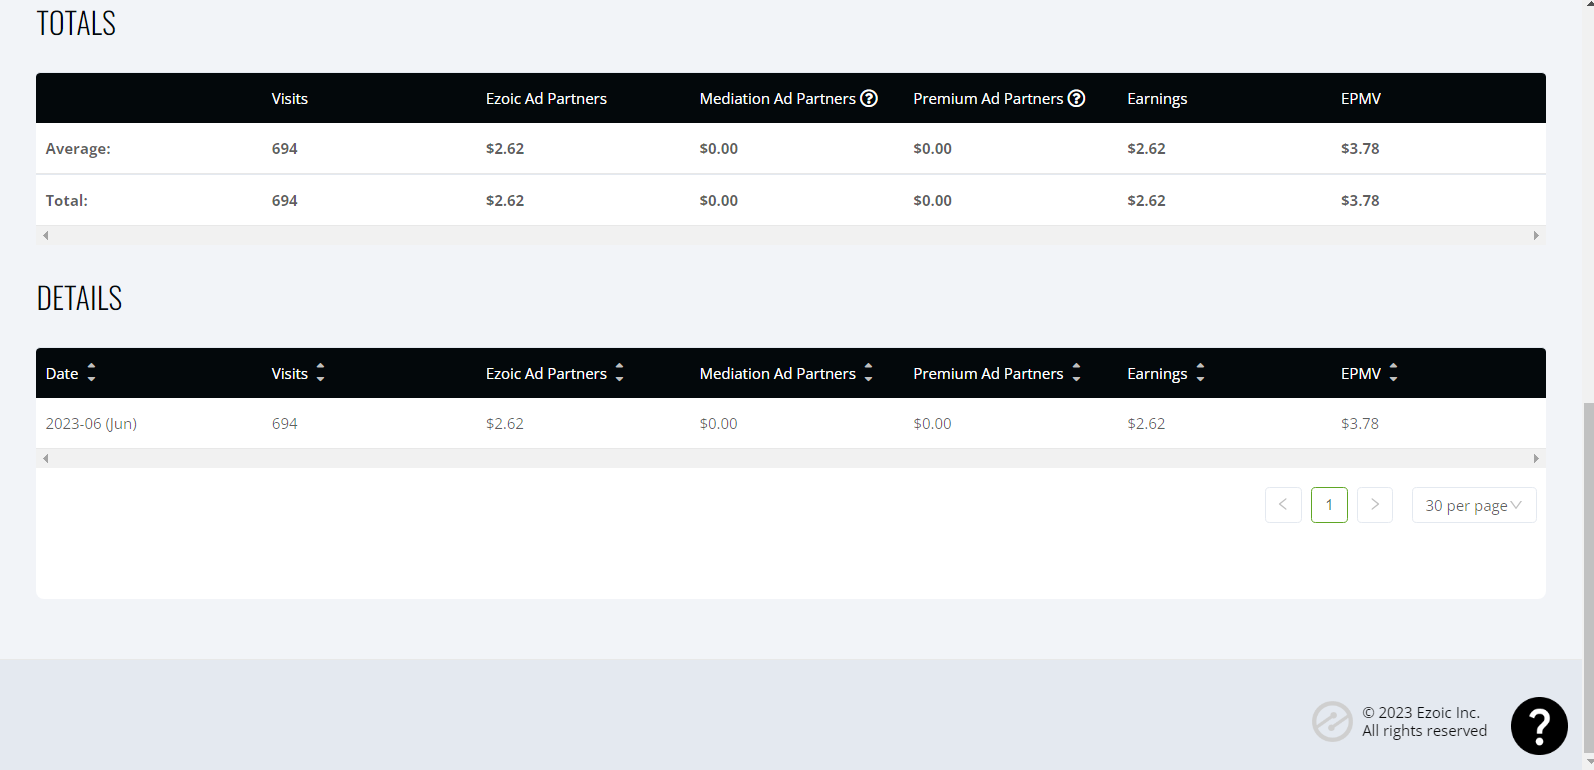Click the Average: row label
This screenshot has width=1594, height=770.
coord(78,149)
